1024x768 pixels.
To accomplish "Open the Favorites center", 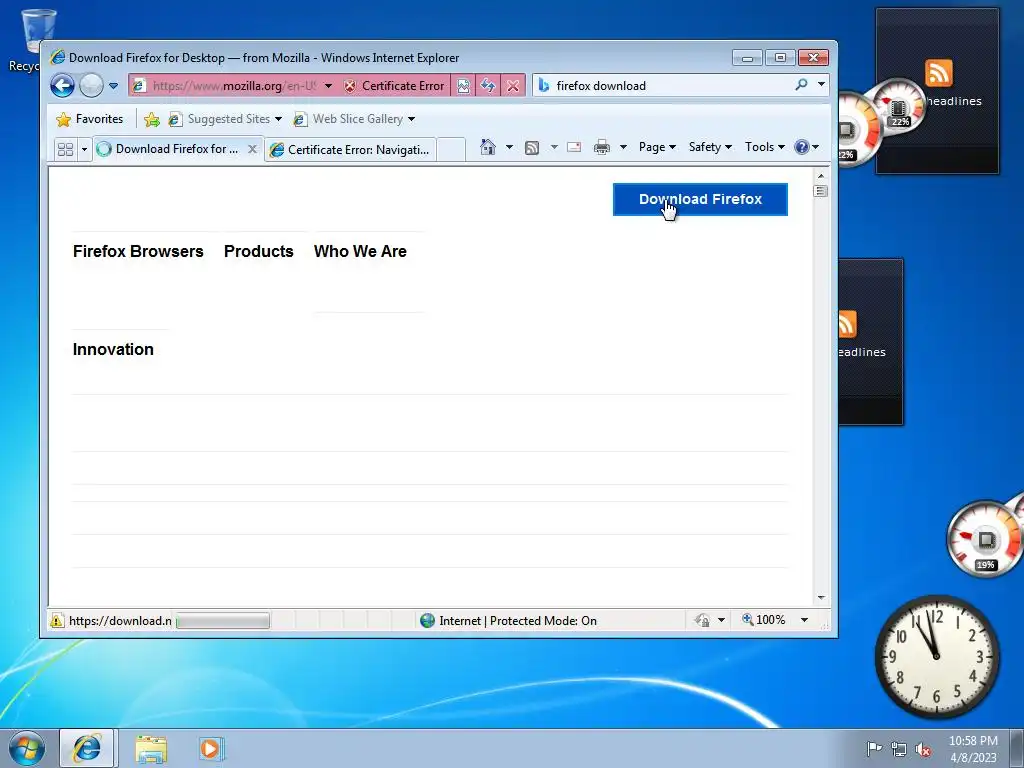I will coord(89,119).
